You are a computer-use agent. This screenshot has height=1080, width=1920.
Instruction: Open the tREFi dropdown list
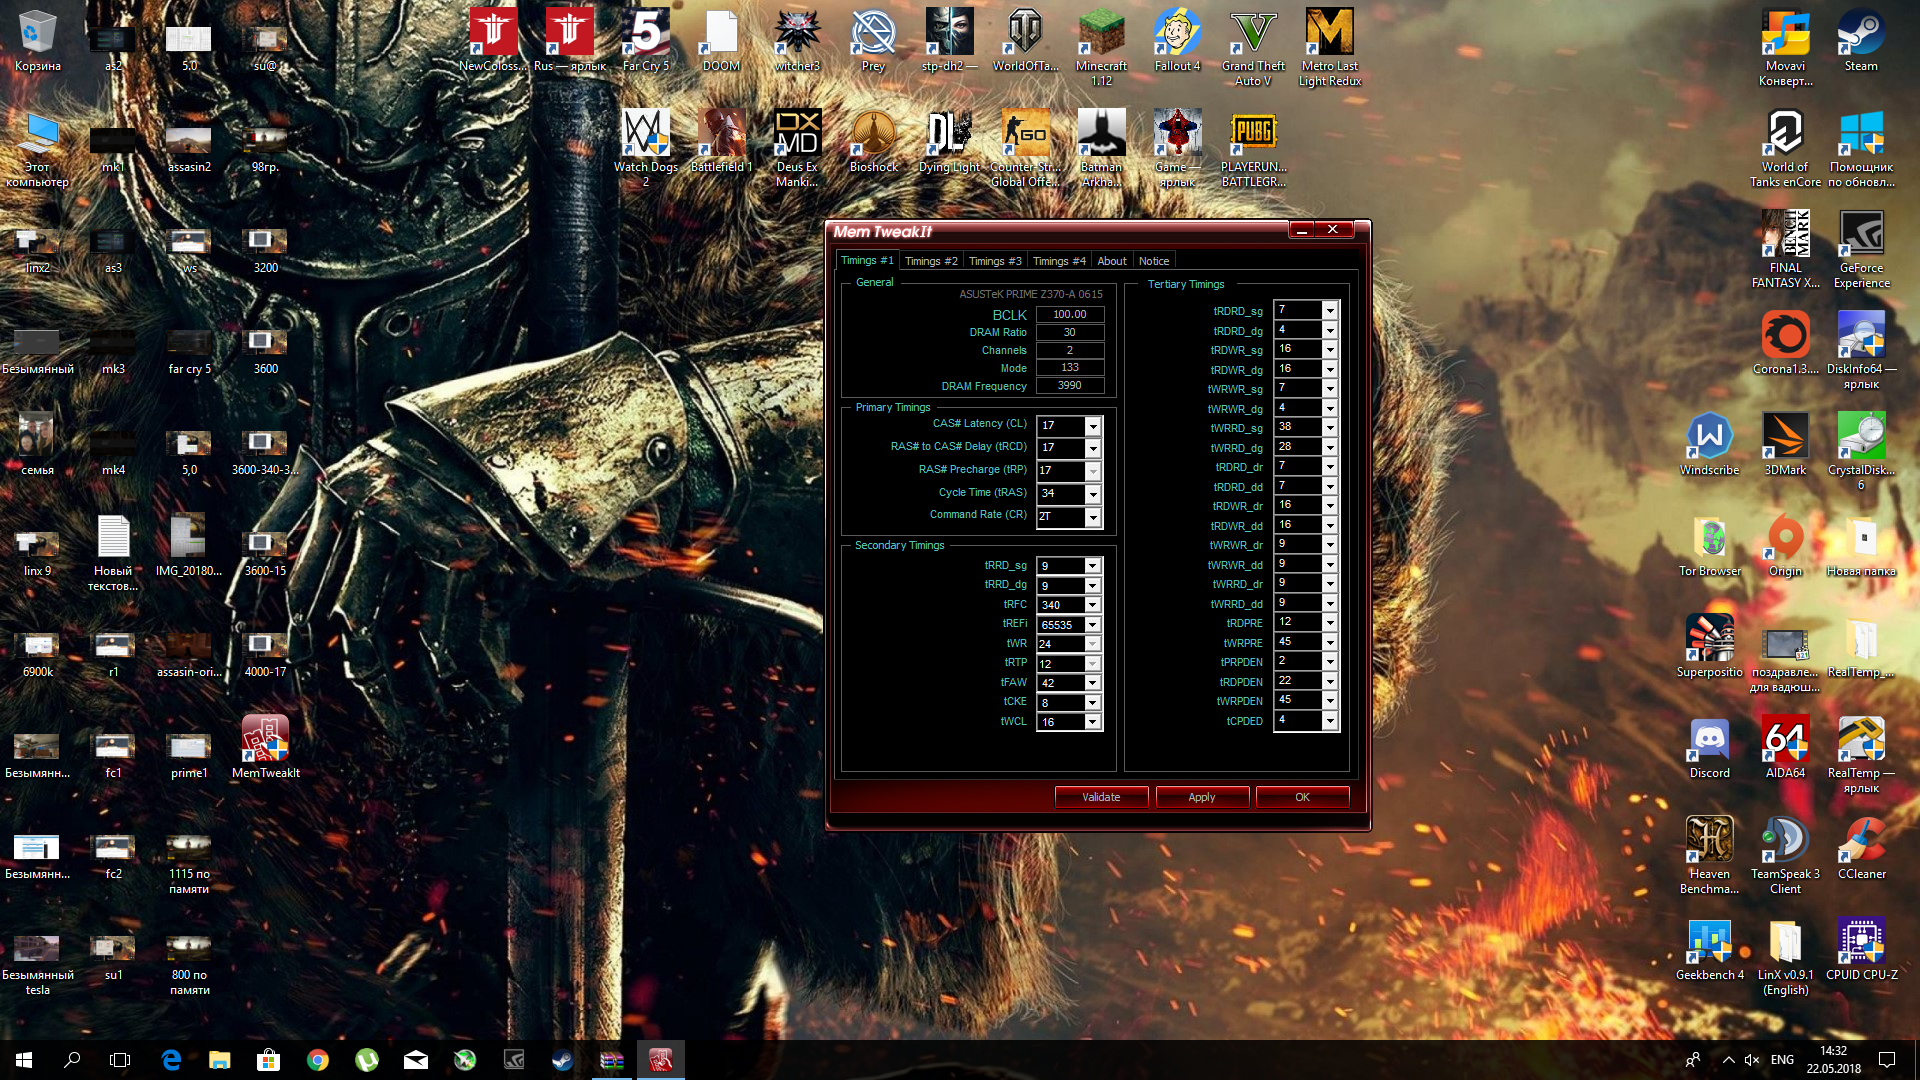click(1093, 625)
